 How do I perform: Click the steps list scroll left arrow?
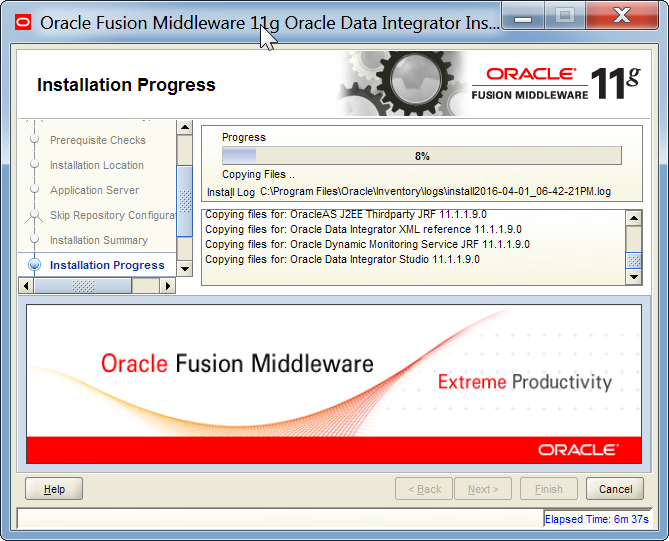click(x=26, y=286)
